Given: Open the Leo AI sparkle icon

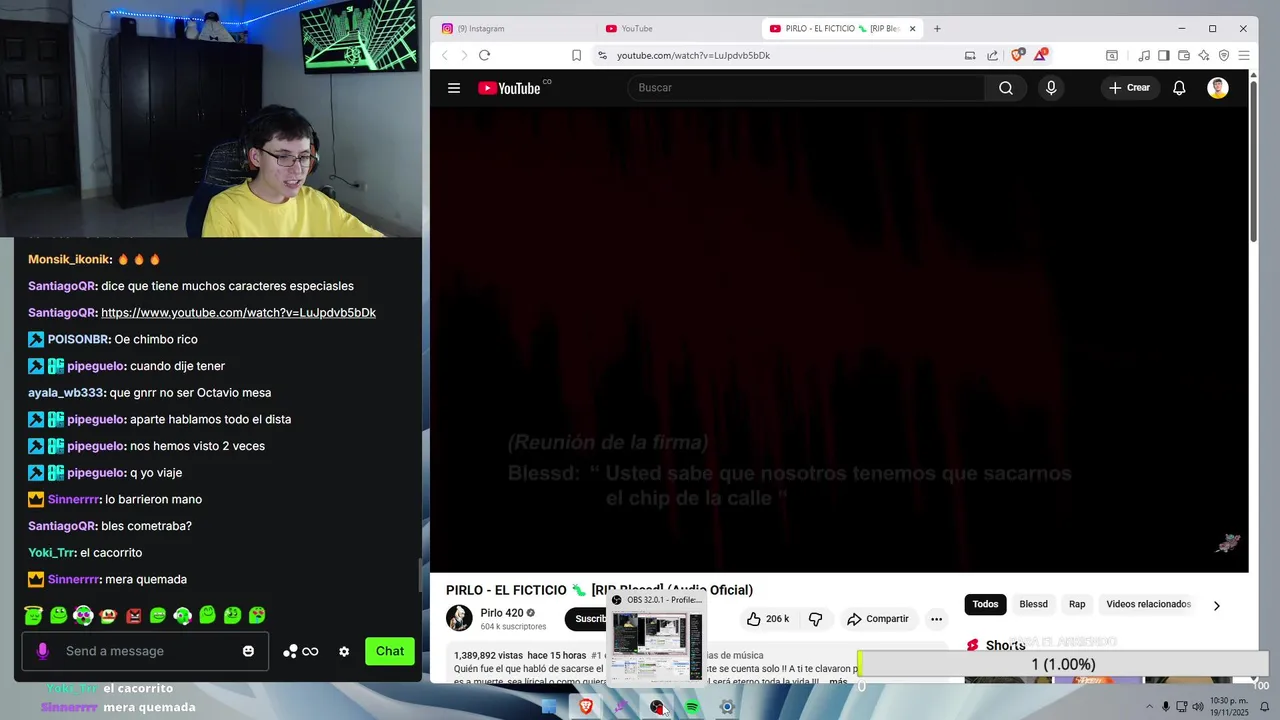Looking at the screenshot, I should coord(1204,55).
